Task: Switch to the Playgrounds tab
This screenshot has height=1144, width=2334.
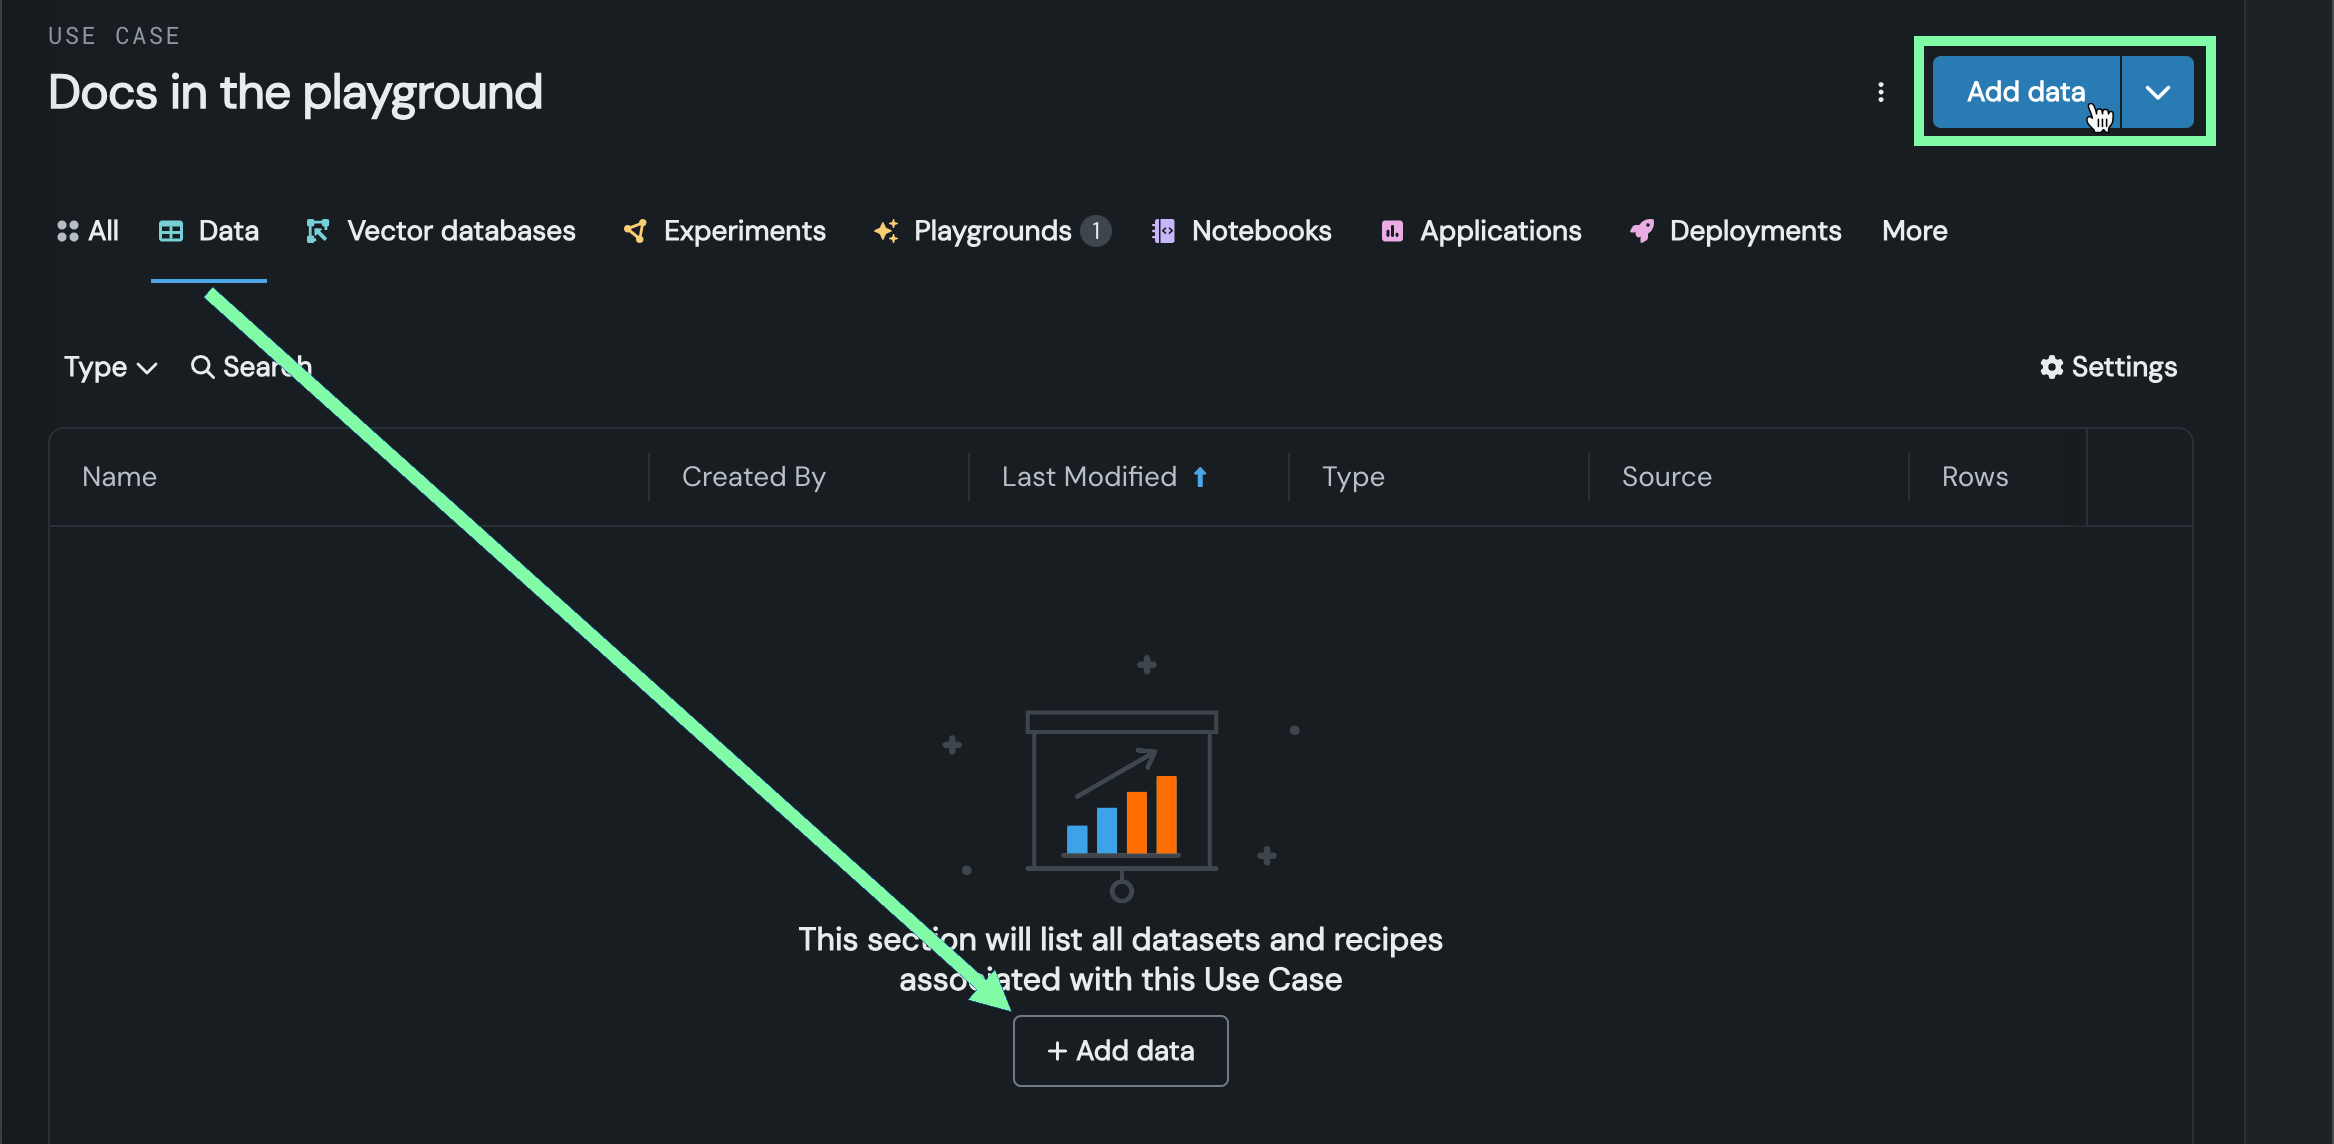Action: (x=992, y=231)
